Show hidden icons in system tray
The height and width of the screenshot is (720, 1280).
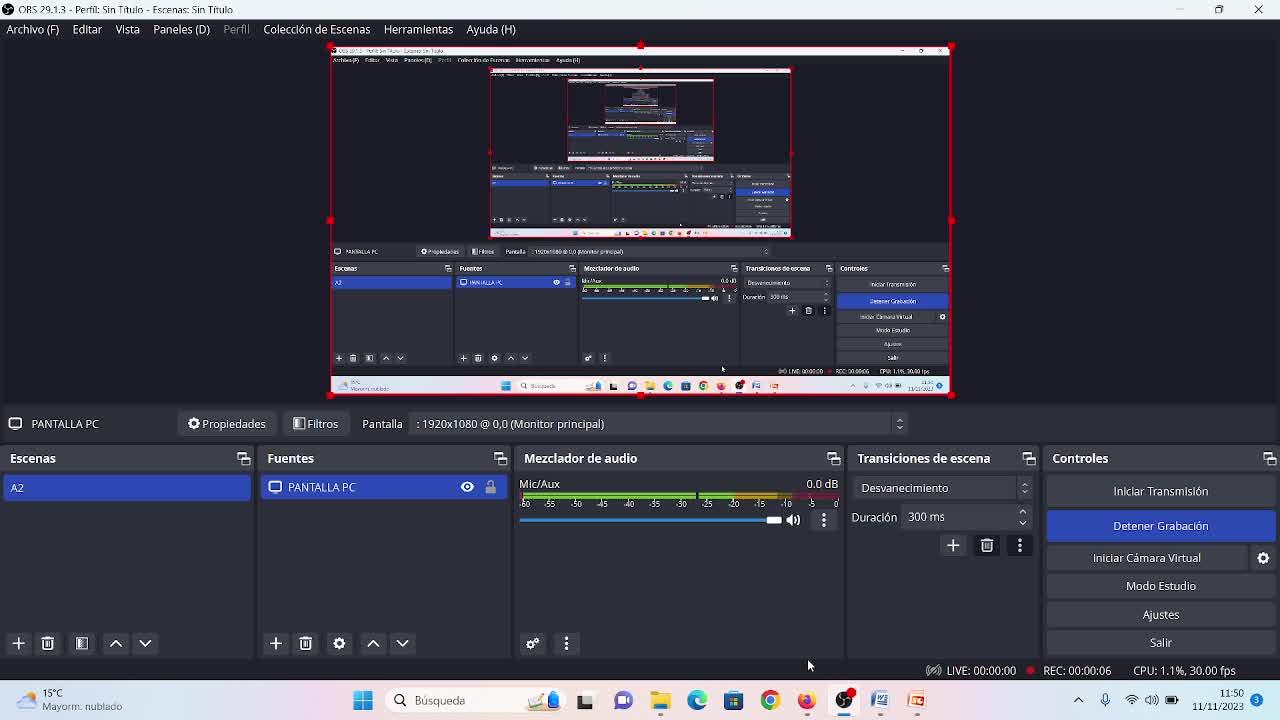point(1078,700)
